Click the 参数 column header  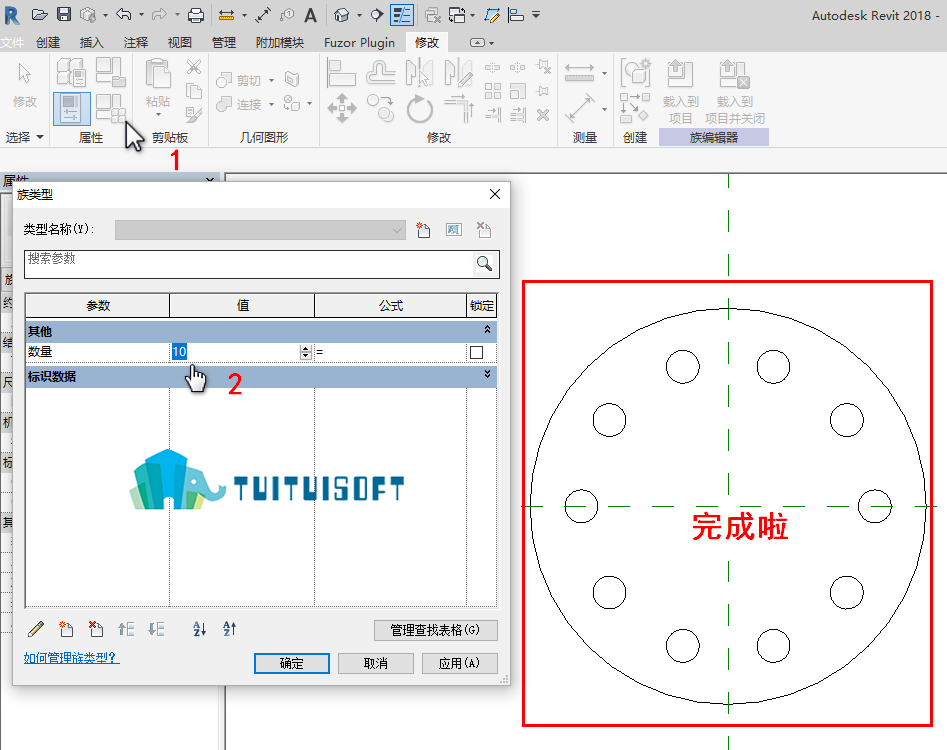point(97,306)
